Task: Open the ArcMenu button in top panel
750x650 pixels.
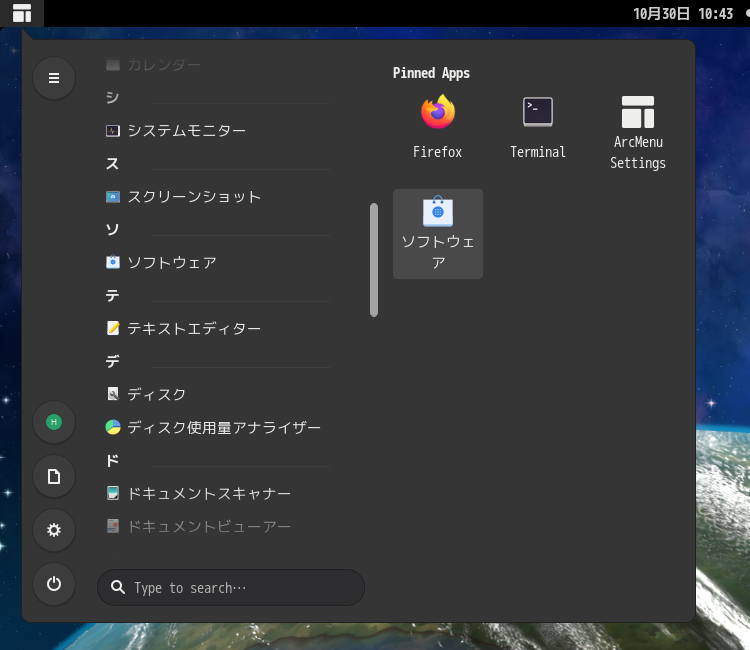Action: pos(22,13)
